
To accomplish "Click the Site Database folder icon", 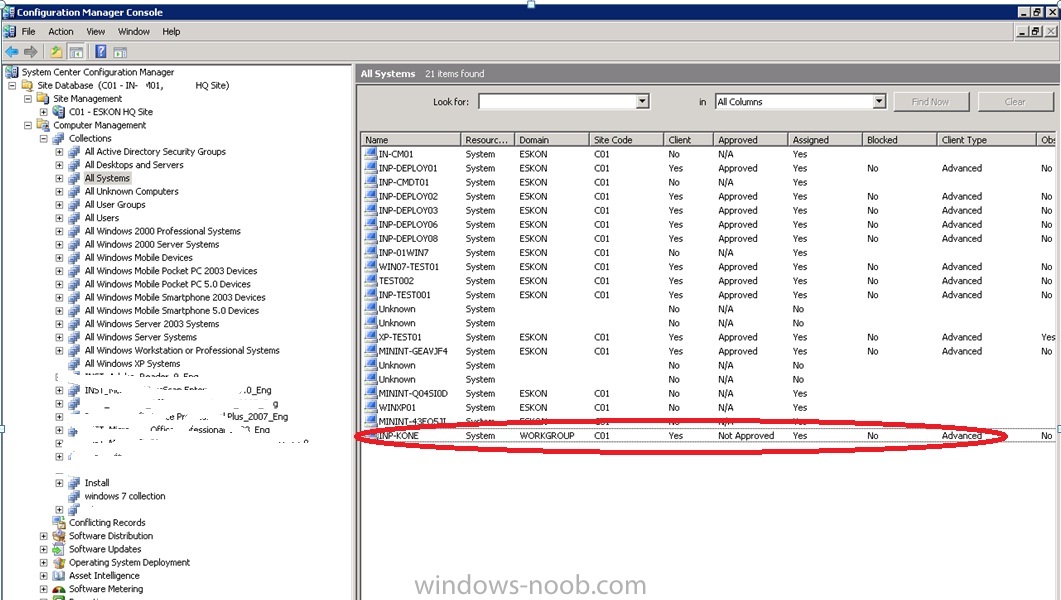I will coord(27,85).
